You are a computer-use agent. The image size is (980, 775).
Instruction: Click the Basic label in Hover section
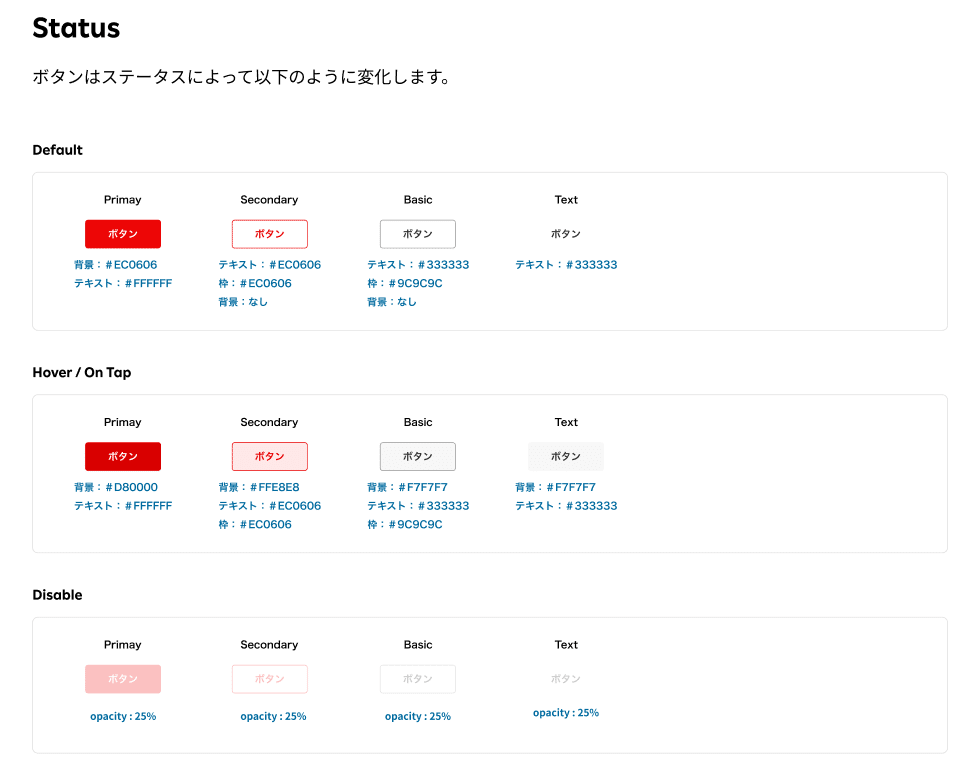coord(418,422)
